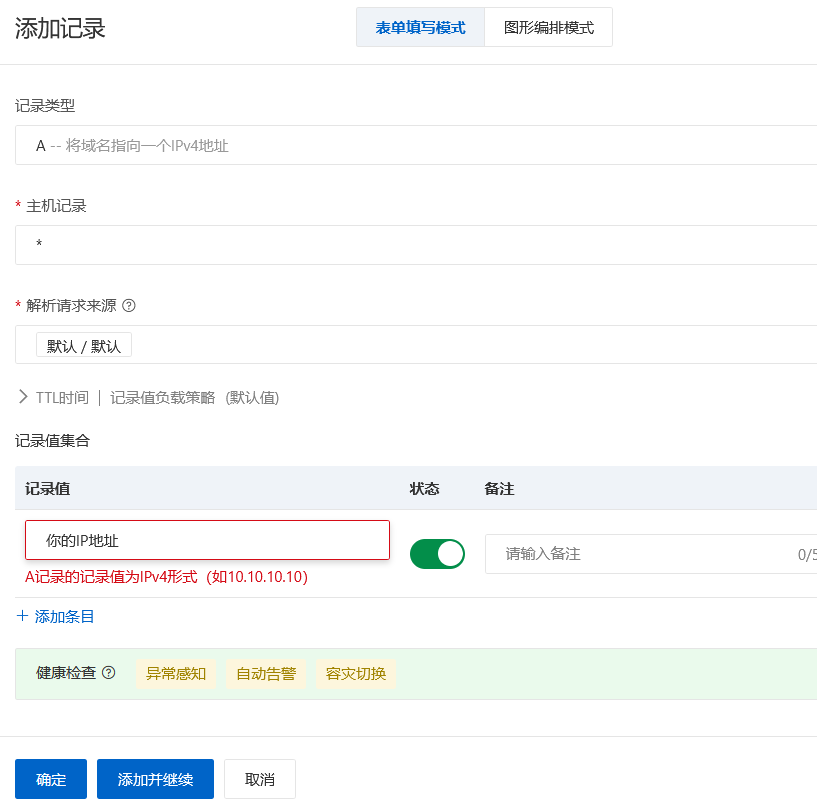Click the help icon beside 解析请求来源
This screenshot has height=812, width=817.
coord(129,303)
